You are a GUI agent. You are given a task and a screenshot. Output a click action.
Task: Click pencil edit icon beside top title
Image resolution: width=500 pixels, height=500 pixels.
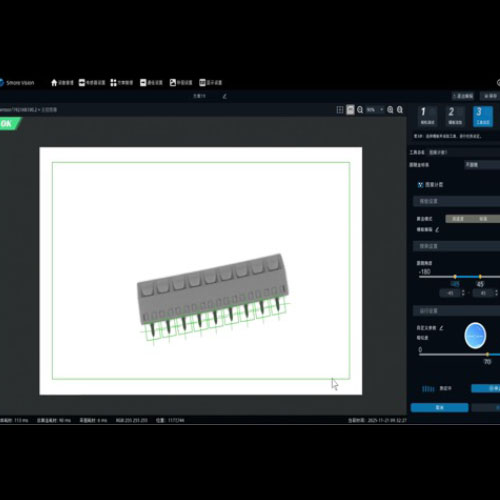[224, 96]
